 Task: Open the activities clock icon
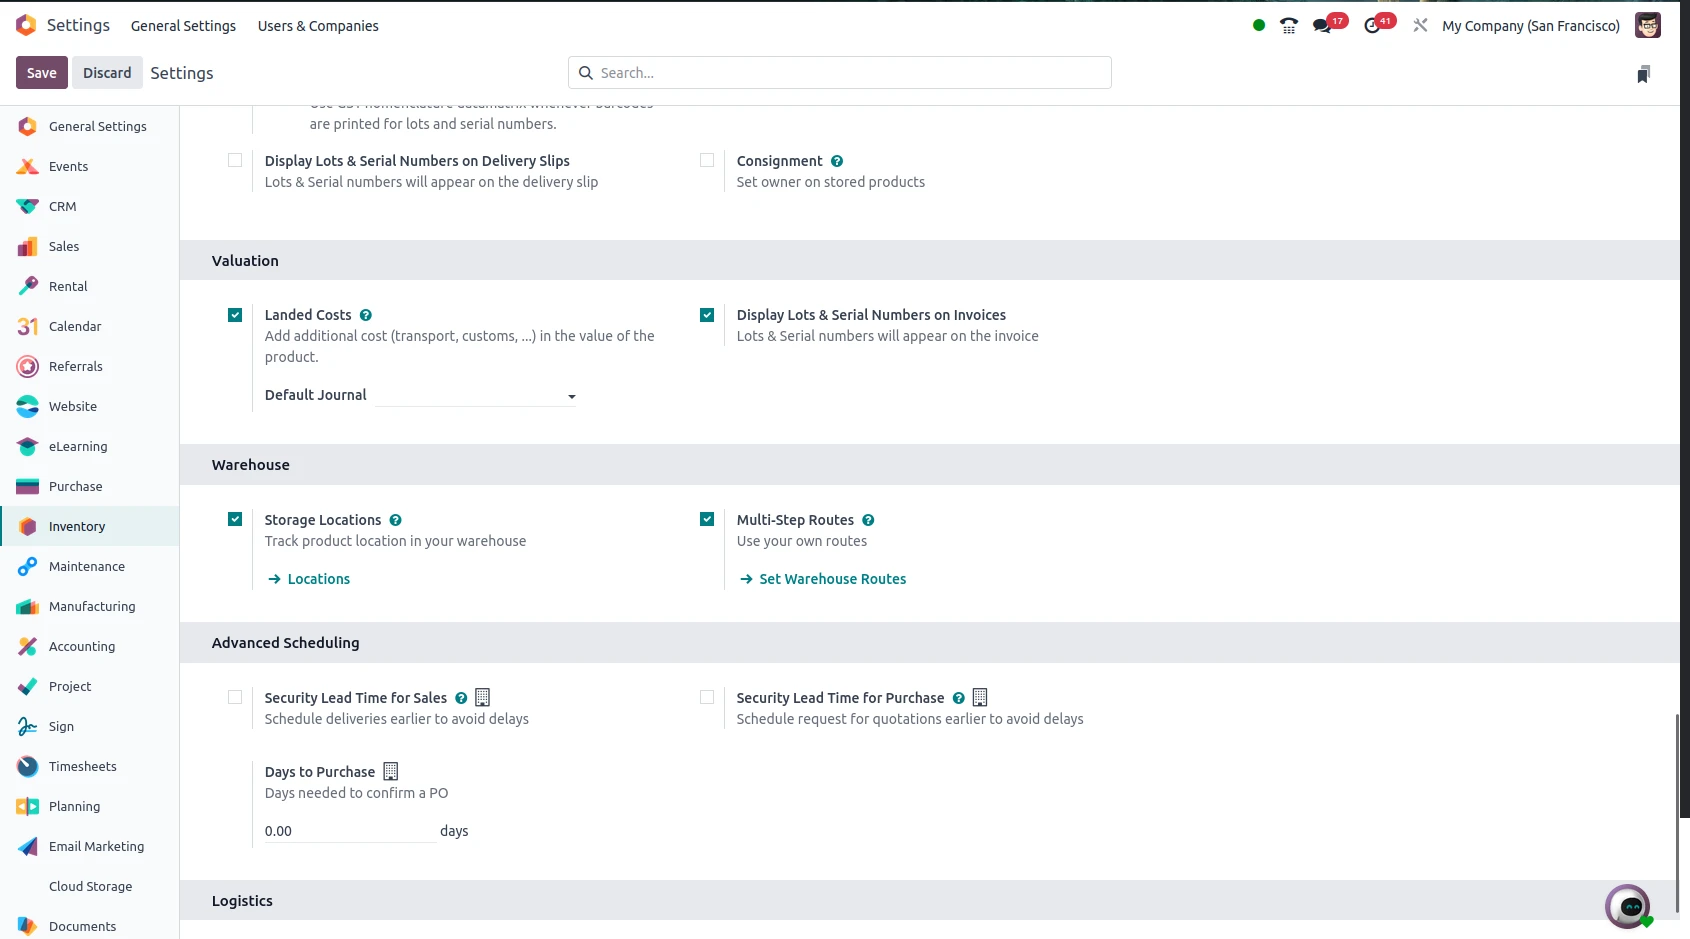pos(1373,26)
